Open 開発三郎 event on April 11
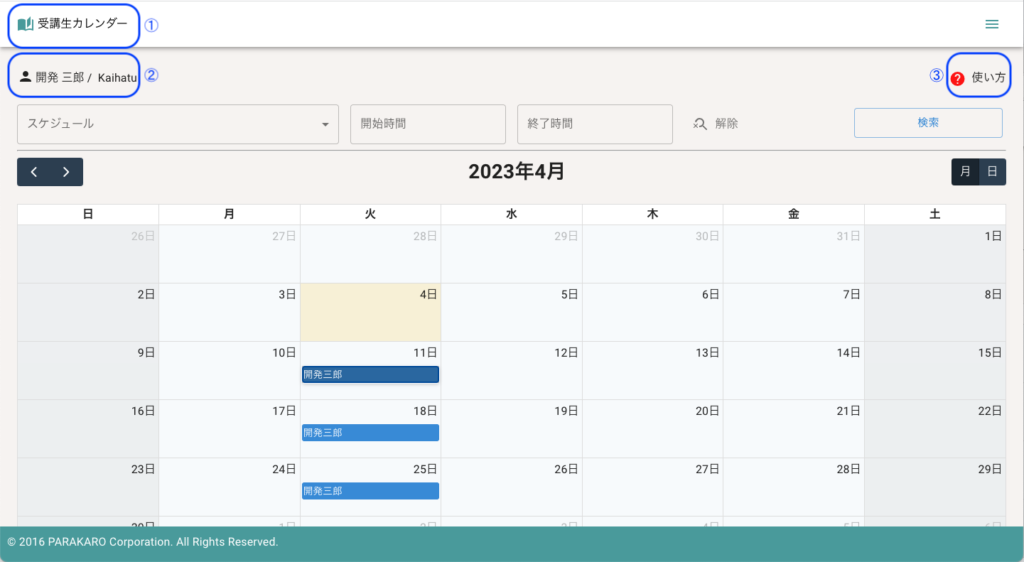Screen dimensions: 1024x562 coord(370,374)
